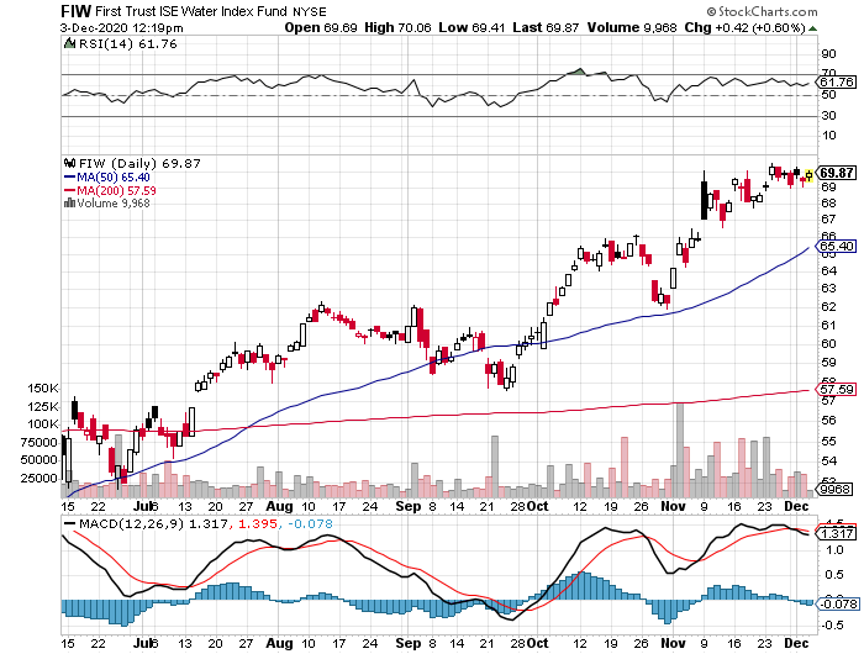Viewport: 864px width, 654px height.
Task: Click the yellow-highlighted latest candlestick
Action: coord(809,175)
